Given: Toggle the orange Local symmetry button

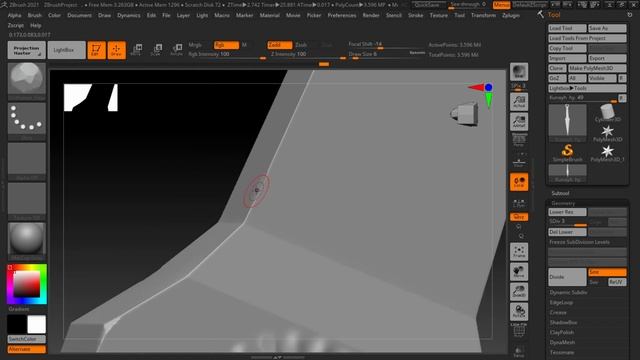Looking at the screenshot, I should coord(519,182).
